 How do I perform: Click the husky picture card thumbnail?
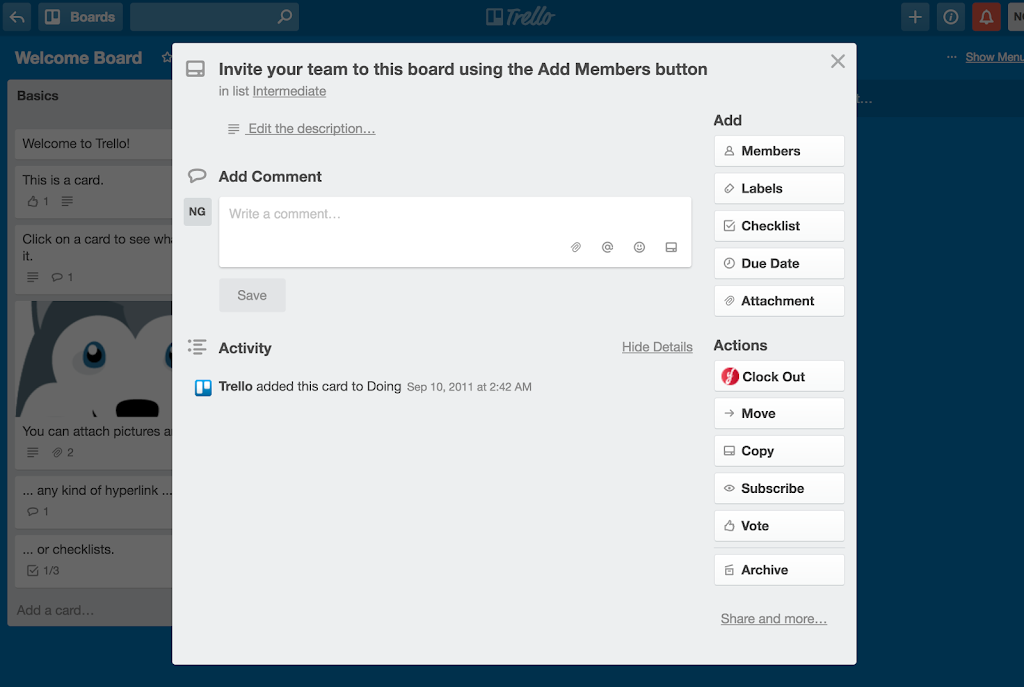coord(93,359)
